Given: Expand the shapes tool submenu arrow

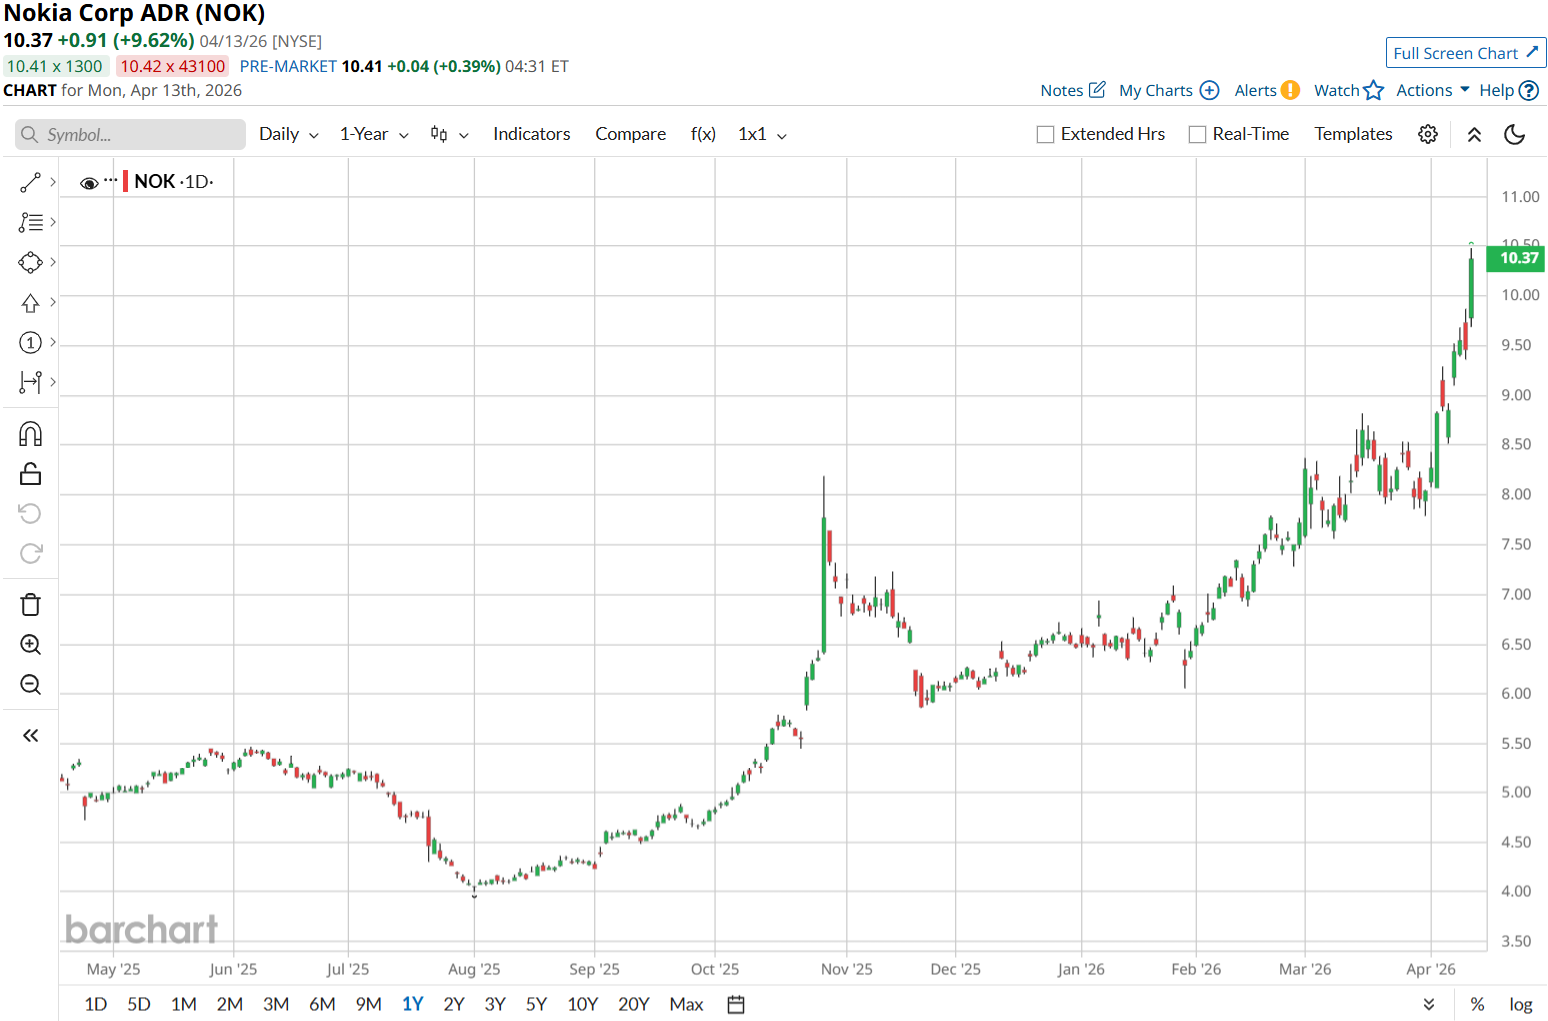Looking at the screenshot, I should (x=53, y=262).
